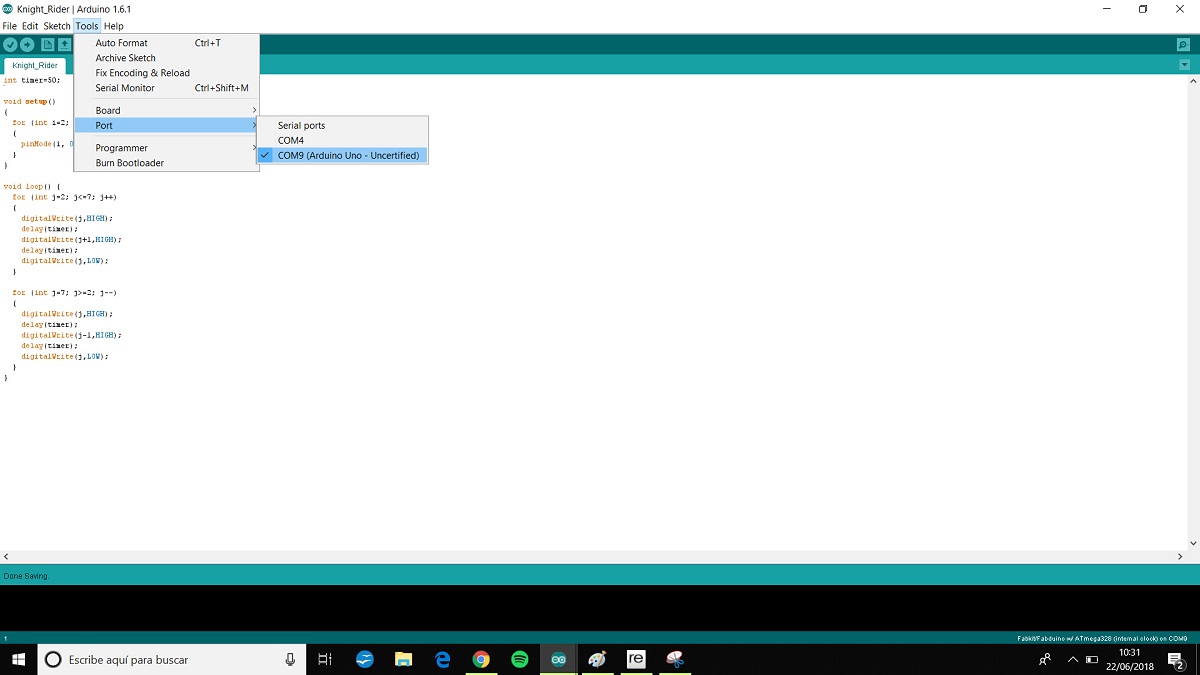The height and width of the screenshot is (675, 1200).
Task: Choose Burn Bootloader from the Tools menu
Action: [x=167, y=163]
